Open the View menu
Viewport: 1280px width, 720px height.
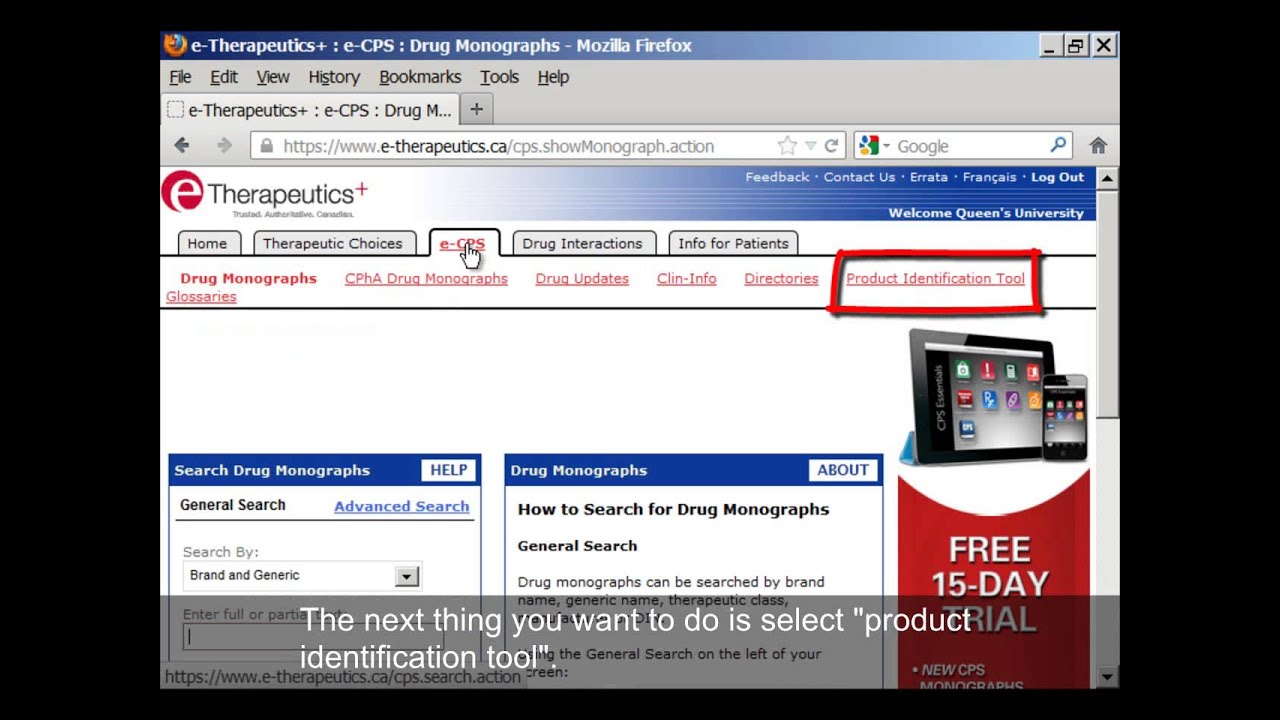[x=273, y=77]
